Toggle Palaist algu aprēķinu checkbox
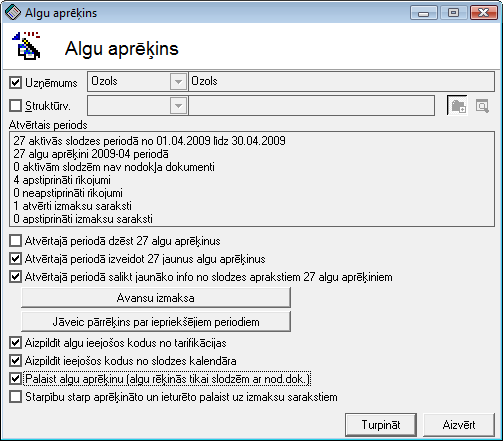The height and width of the screenshot is (441, 503). (16, 379)
